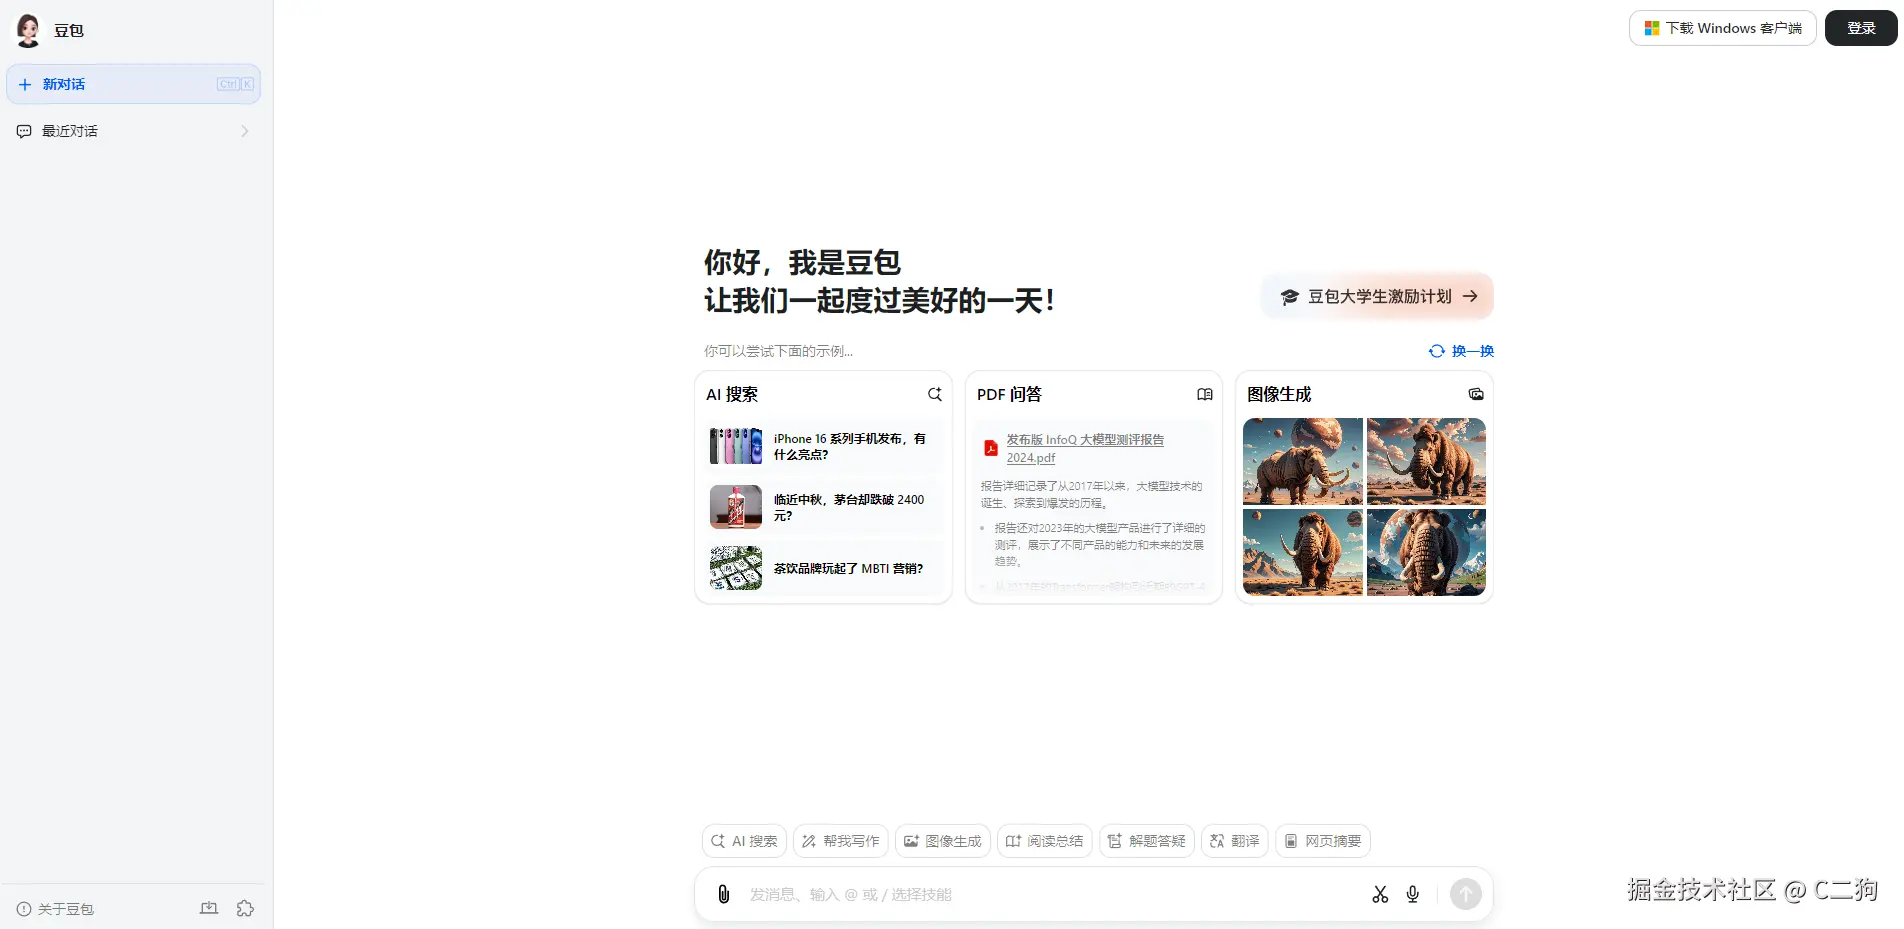Activate the 网页摘要 skill chip
This screenshot has width=1904, height=929.
coord(1322,841)
